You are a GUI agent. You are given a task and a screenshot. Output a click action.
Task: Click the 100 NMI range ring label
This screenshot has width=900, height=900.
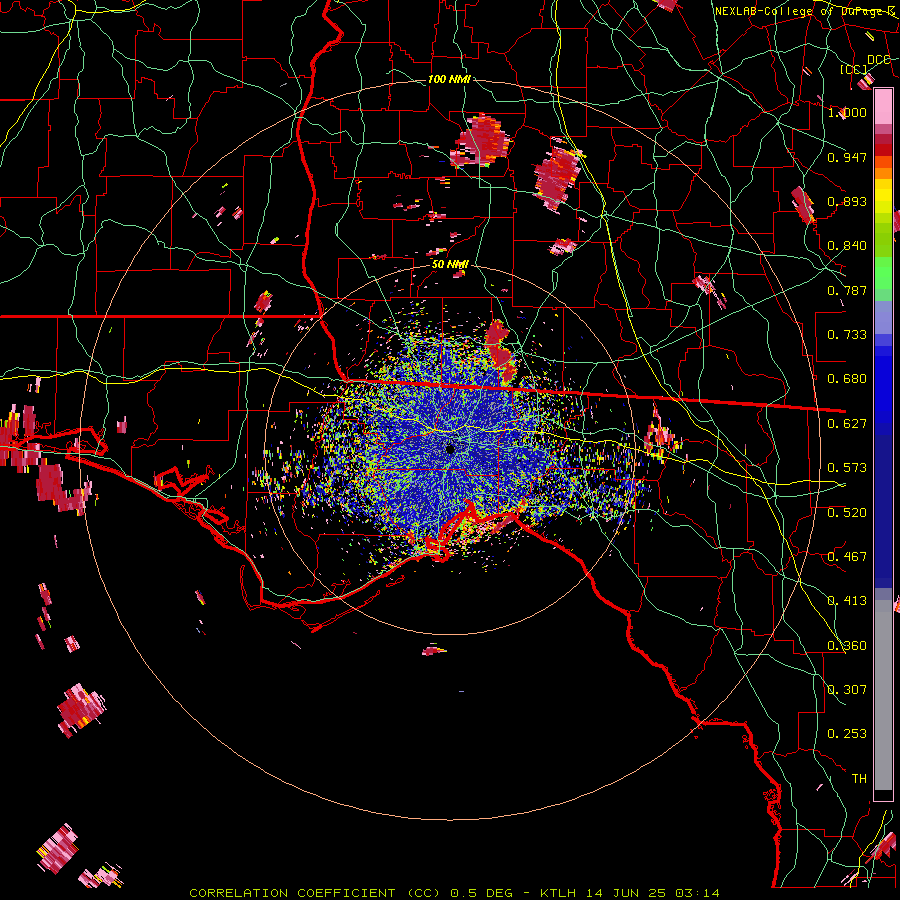click(449, 79)
